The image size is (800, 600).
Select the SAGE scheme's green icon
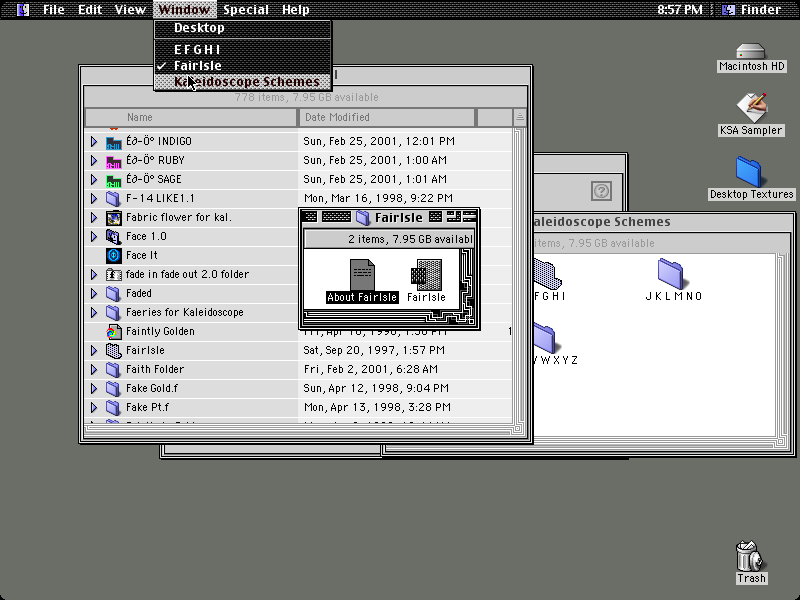coord(113,179)
